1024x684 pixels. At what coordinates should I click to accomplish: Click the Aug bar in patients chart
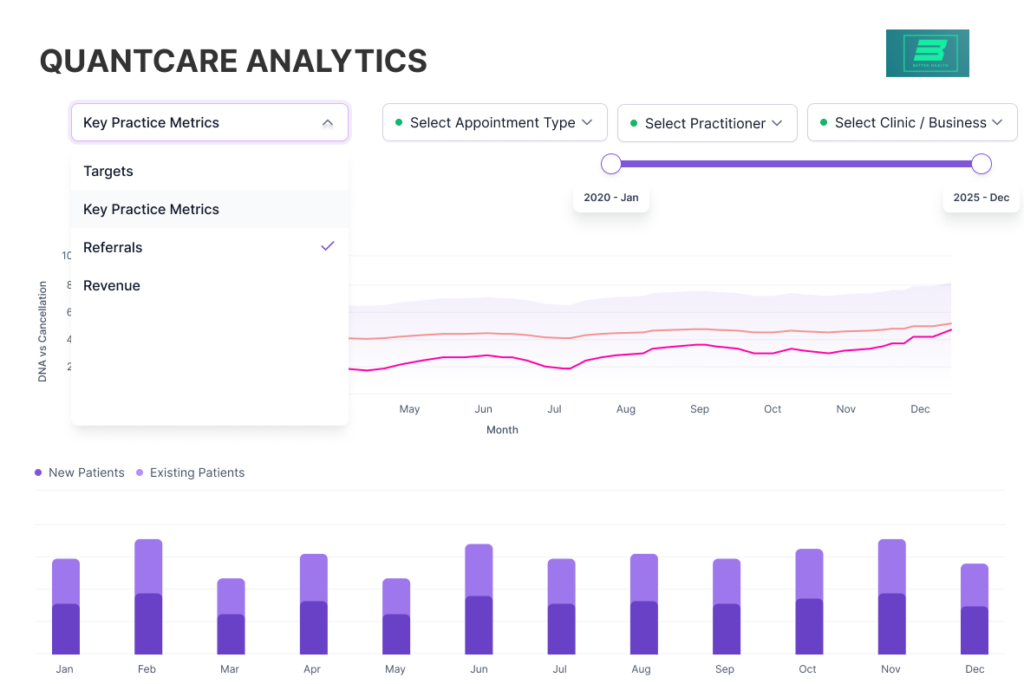644,604
